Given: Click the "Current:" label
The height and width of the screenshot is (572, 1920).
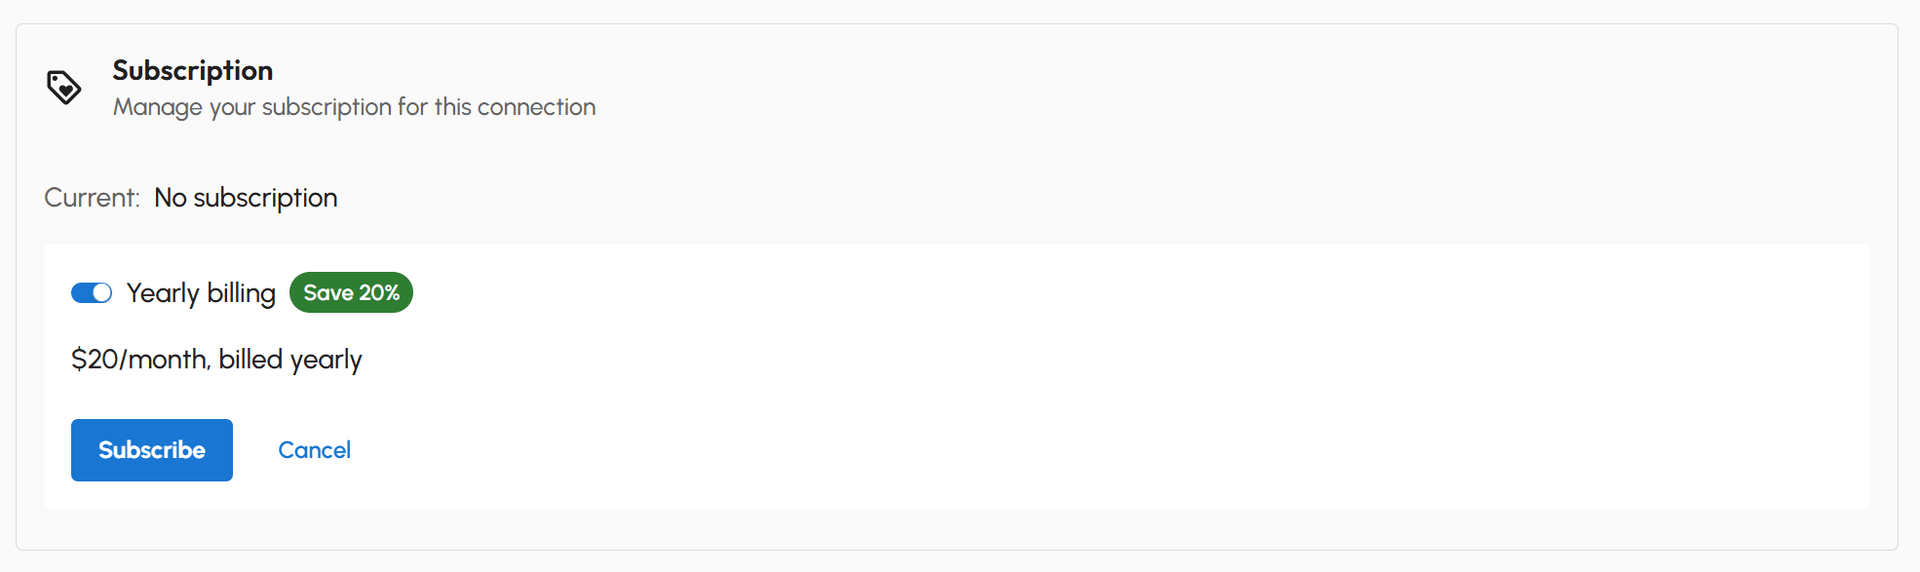Looking at the screenshot, I should (x=92, y=198).
